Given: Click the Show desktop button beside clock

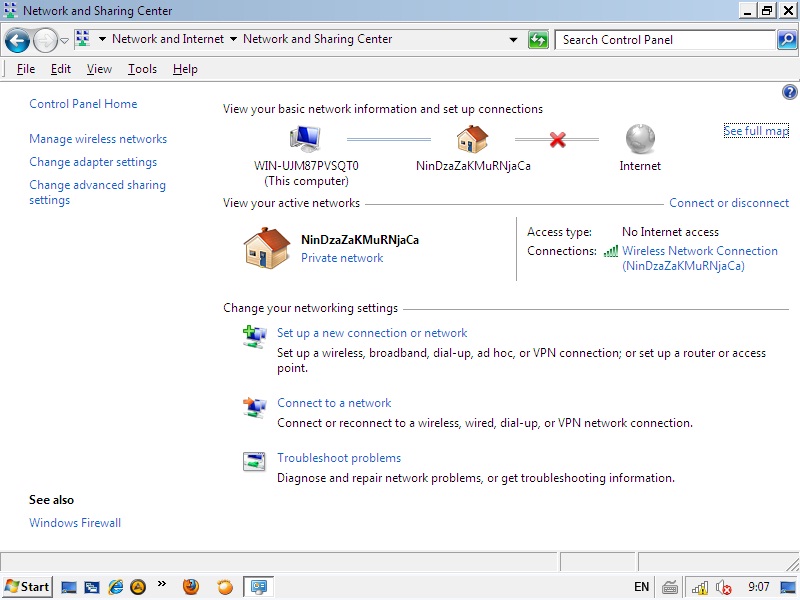Looking at the screenshot, I should pyautogui.click(x=788, y=587).
